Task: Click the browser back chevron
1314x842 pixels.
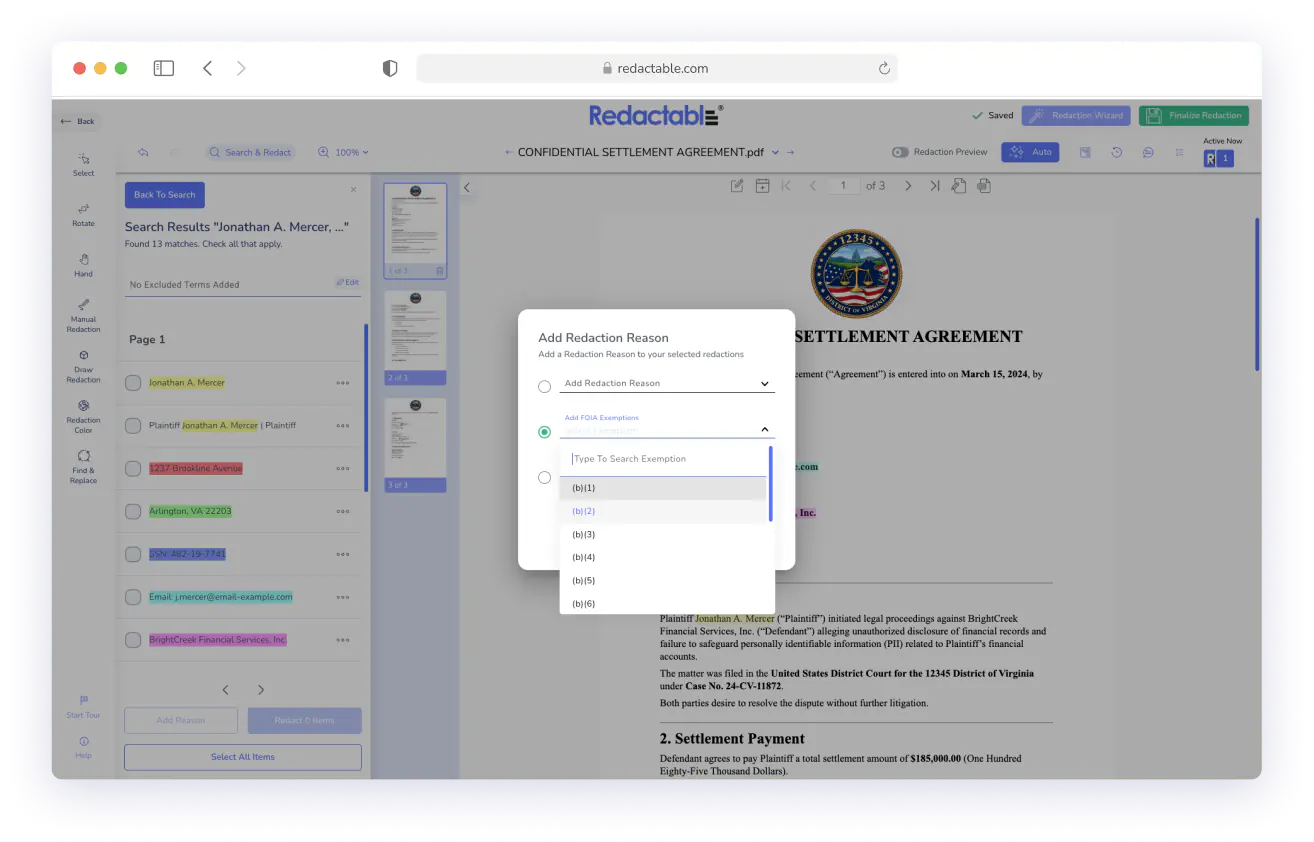Action: pyautogui.click(x=207, y=68)
